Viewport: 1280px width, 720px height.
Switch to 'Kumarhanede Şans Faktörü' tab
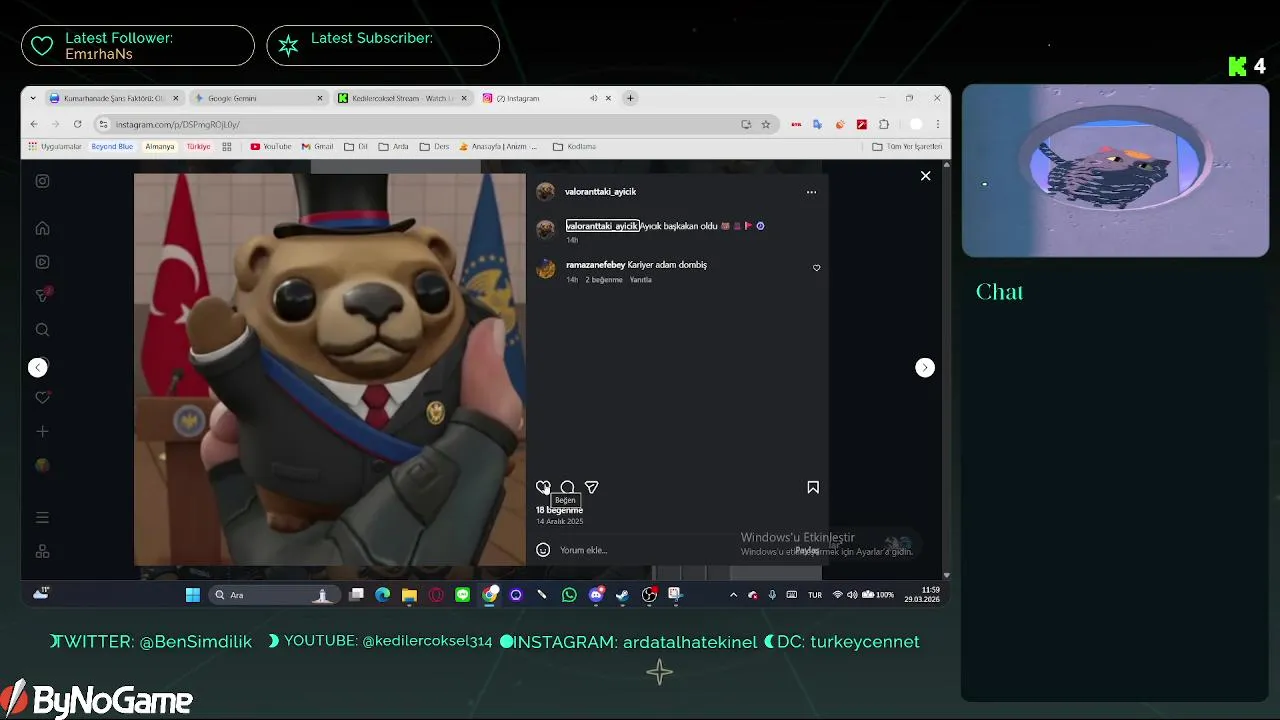113,98
